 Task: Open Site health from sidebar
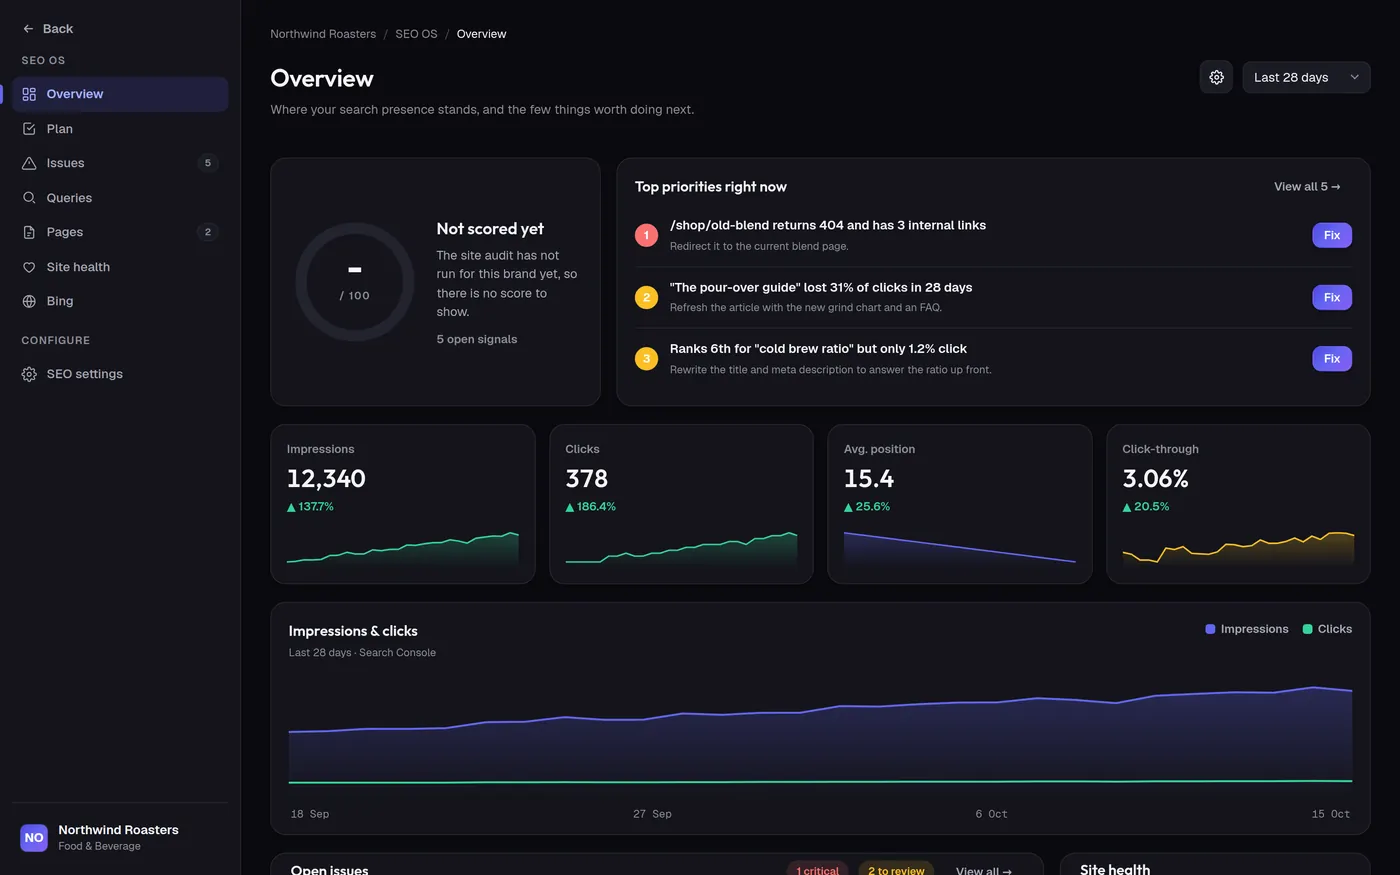120,267
